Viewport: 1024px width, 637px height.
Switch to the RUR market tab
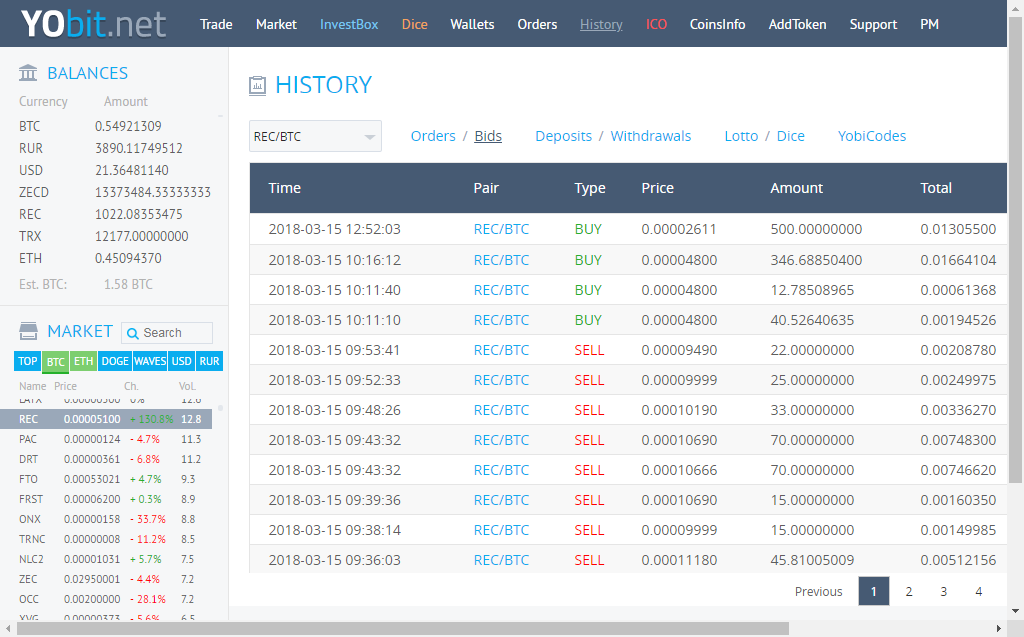pos(210,361)
